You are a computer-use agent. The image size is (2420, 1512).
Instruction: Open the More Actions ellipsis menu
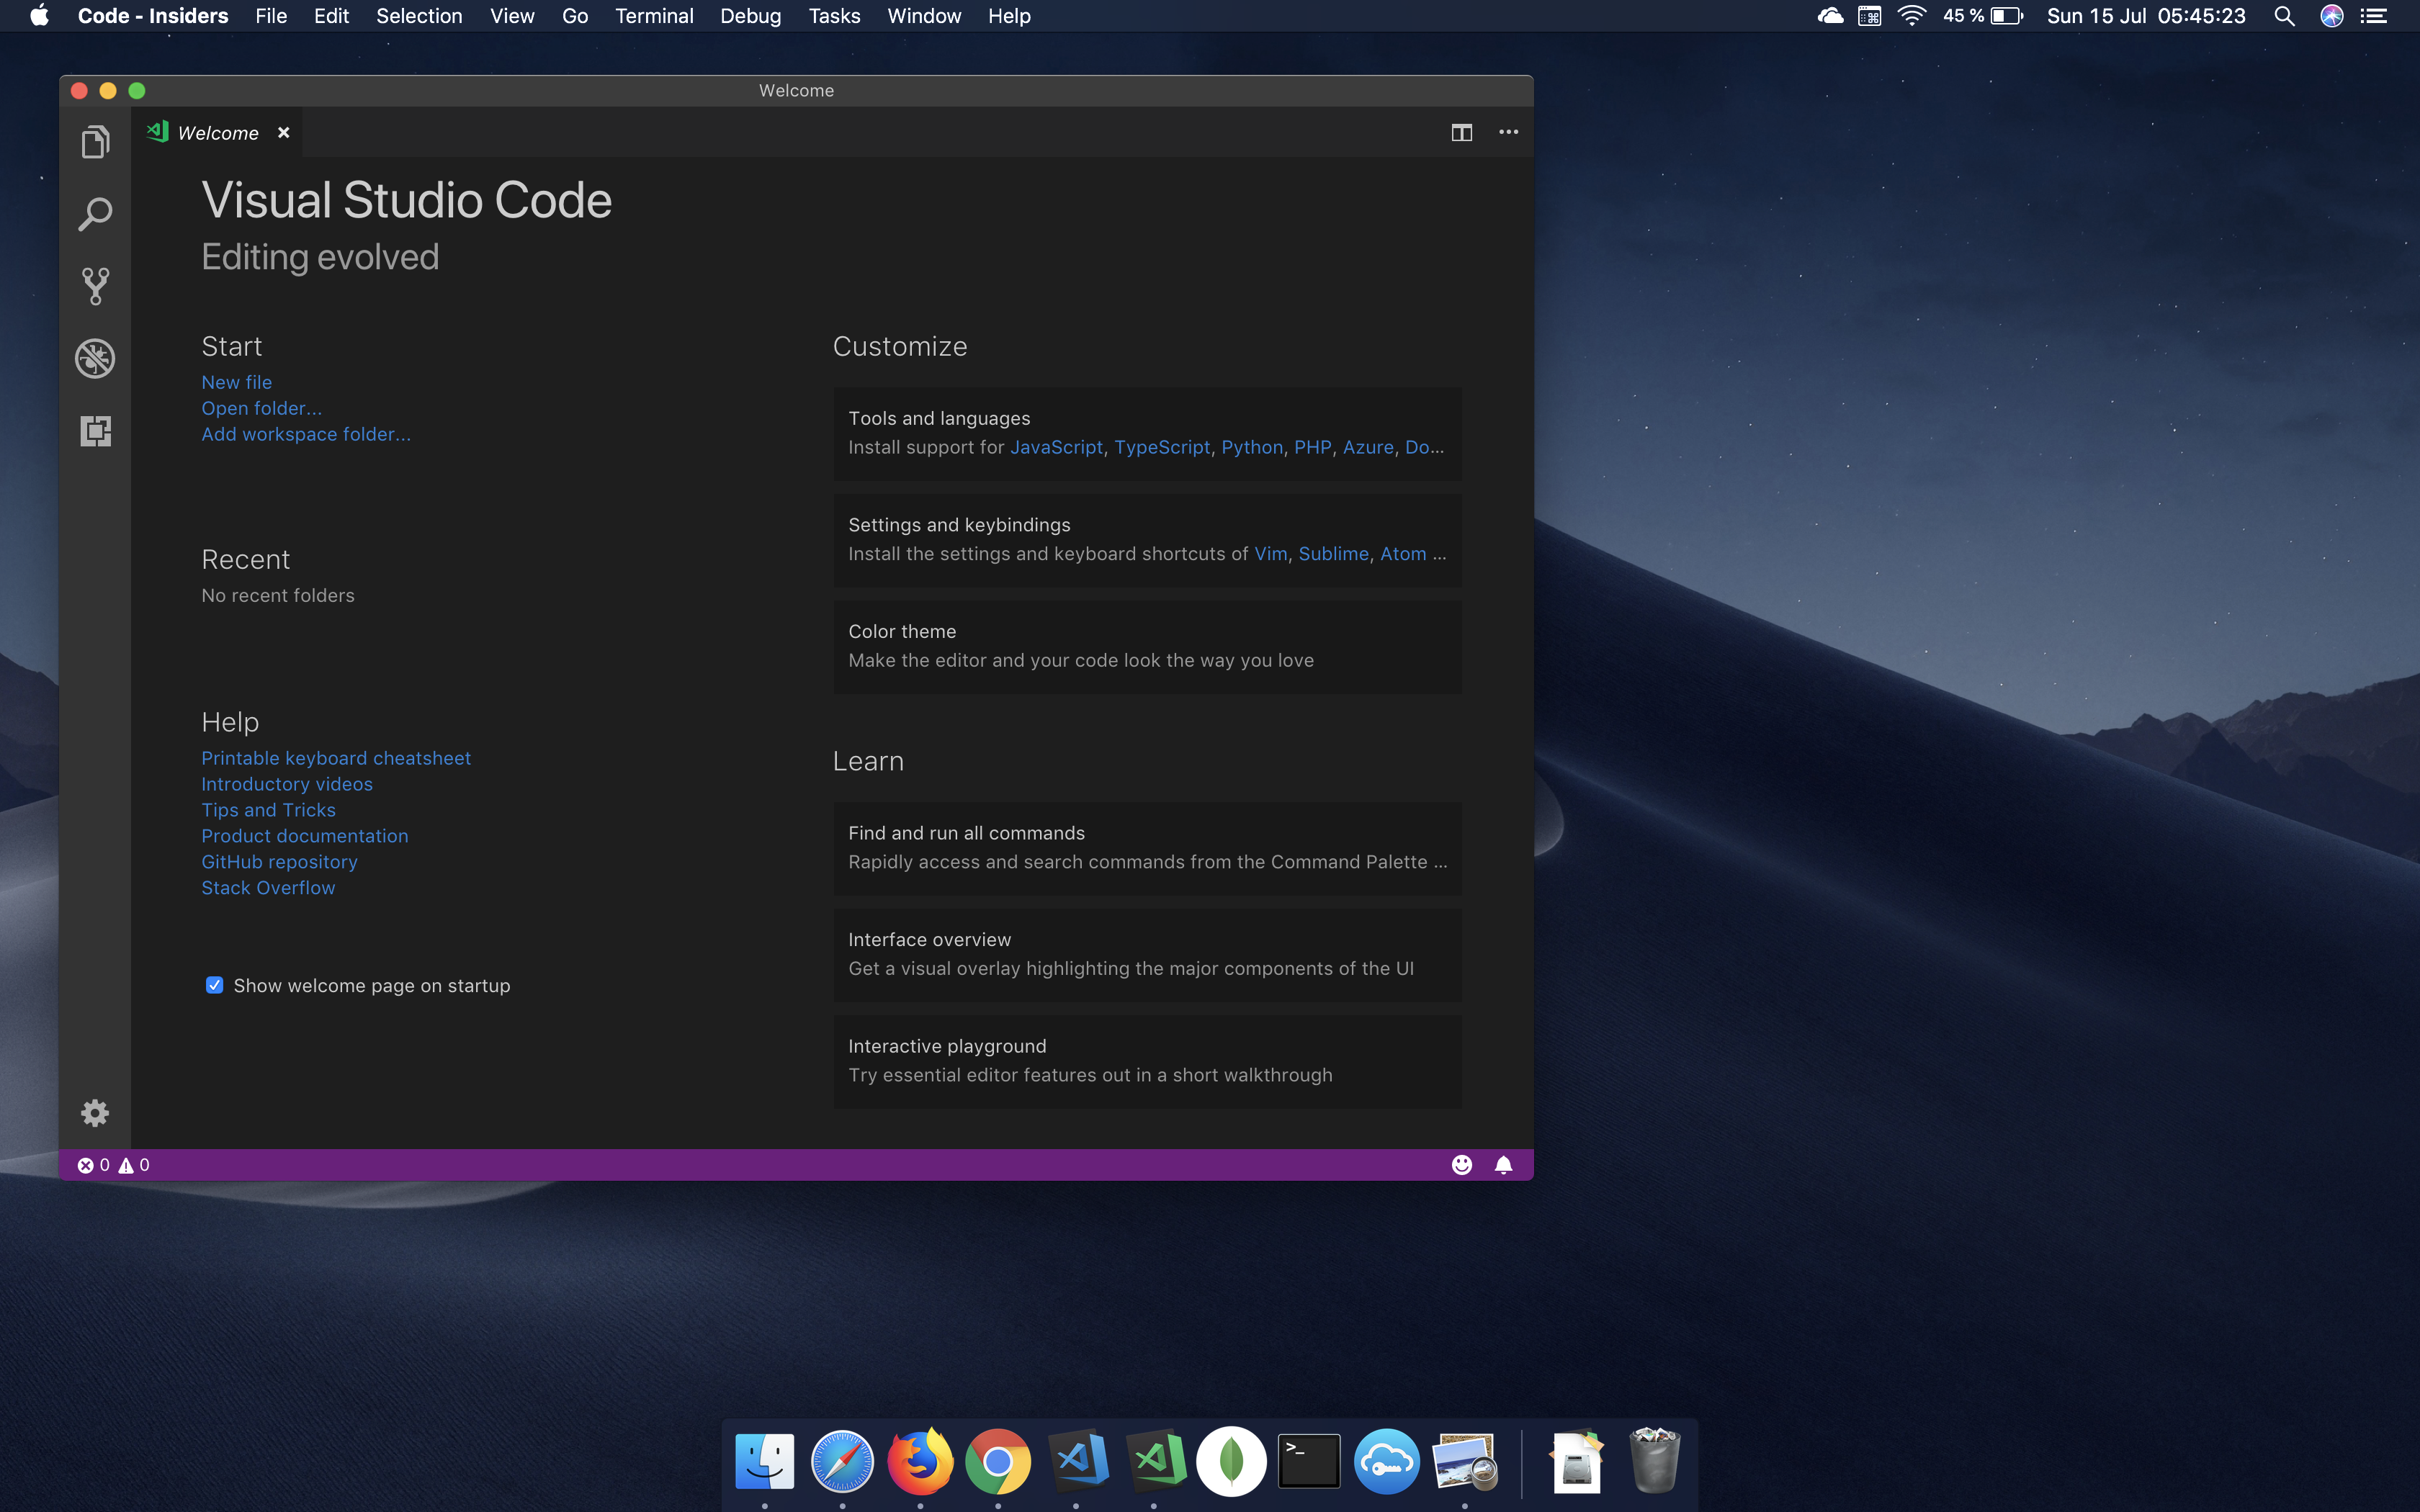[x=1508, y=132]
